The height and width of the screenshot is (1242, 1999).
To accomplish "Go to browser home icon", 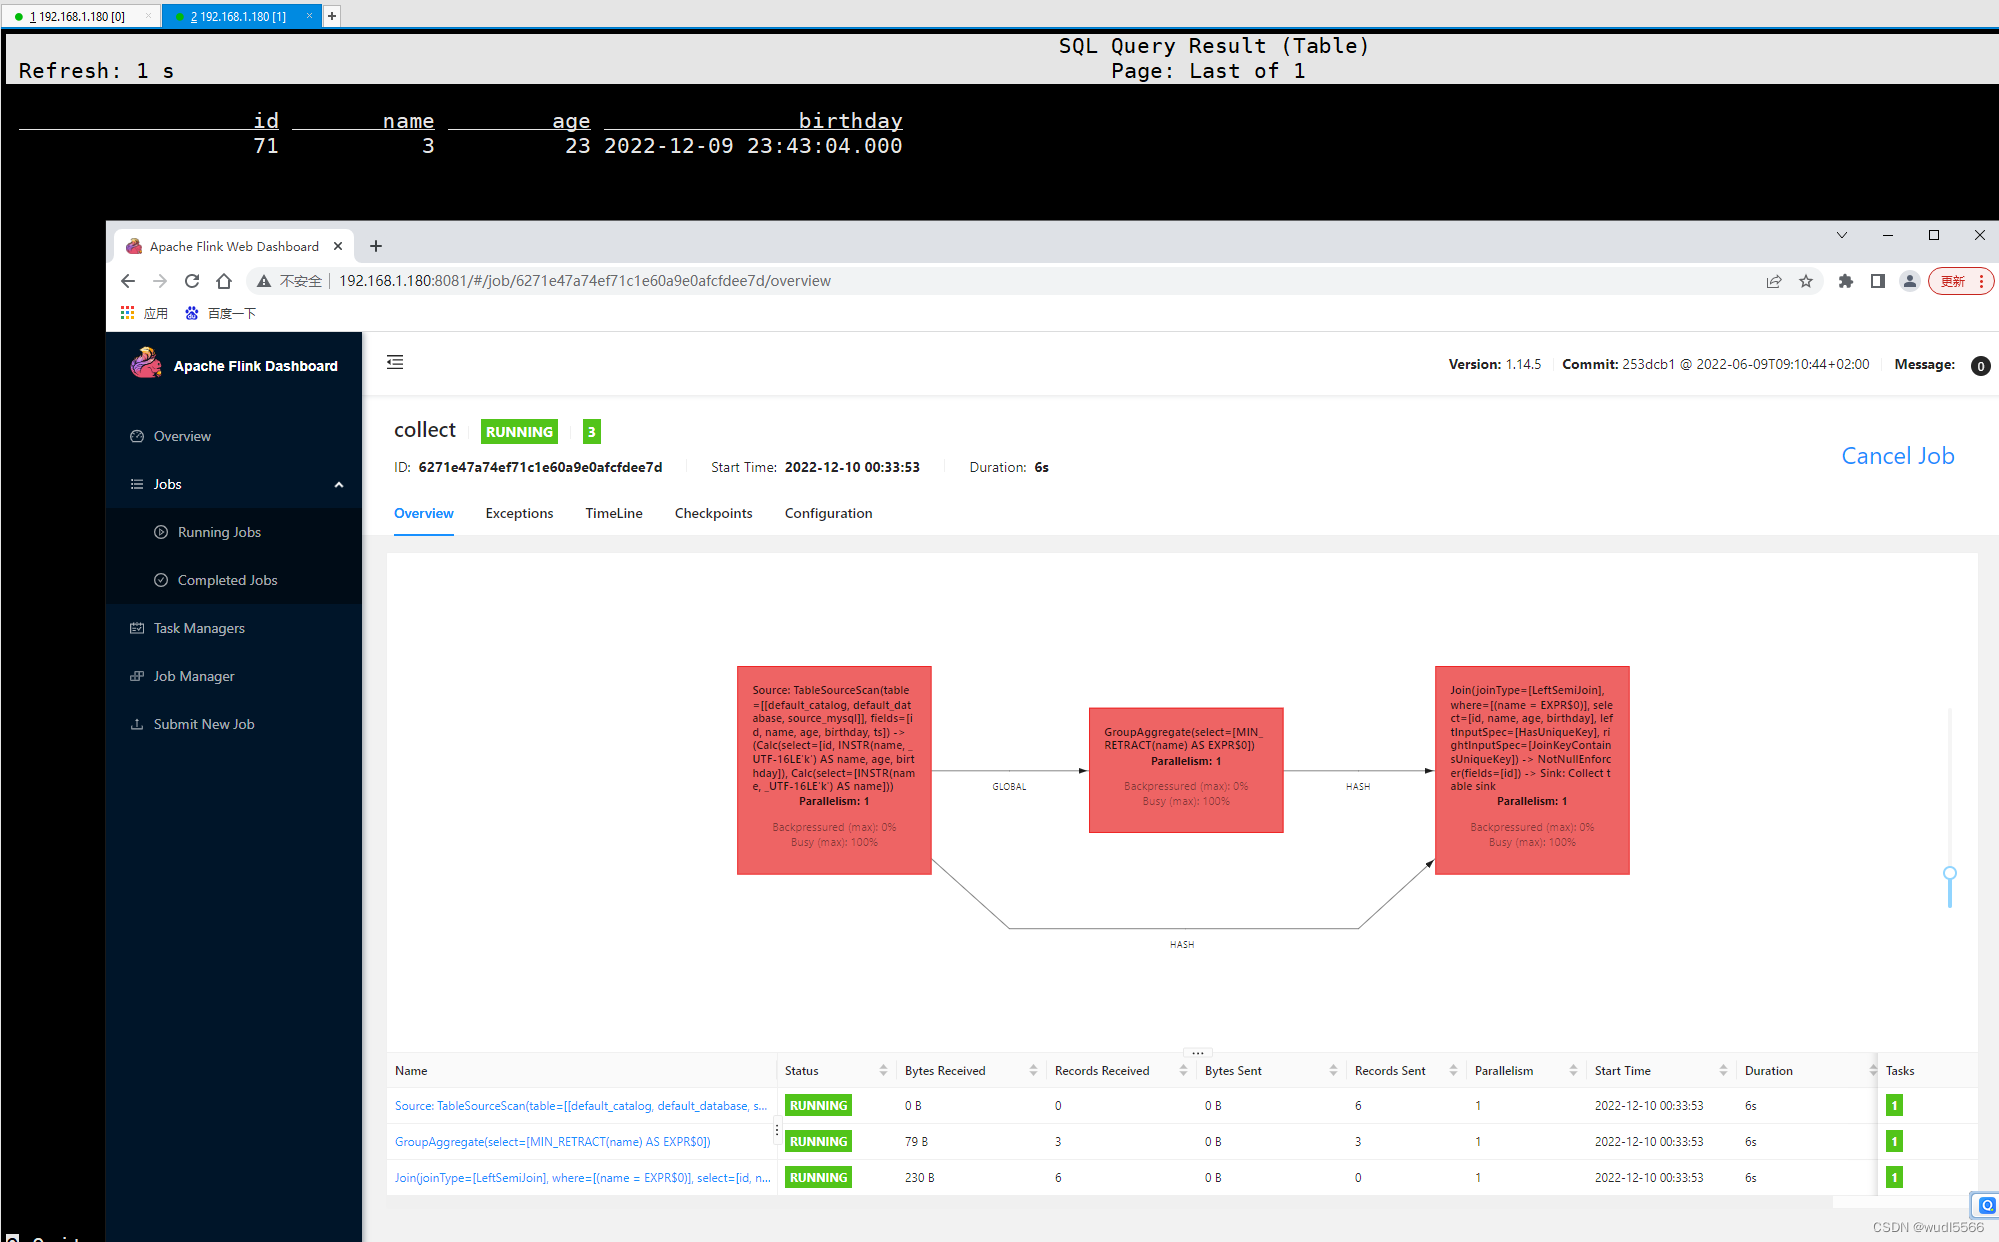I will click(x=224, y=281).
